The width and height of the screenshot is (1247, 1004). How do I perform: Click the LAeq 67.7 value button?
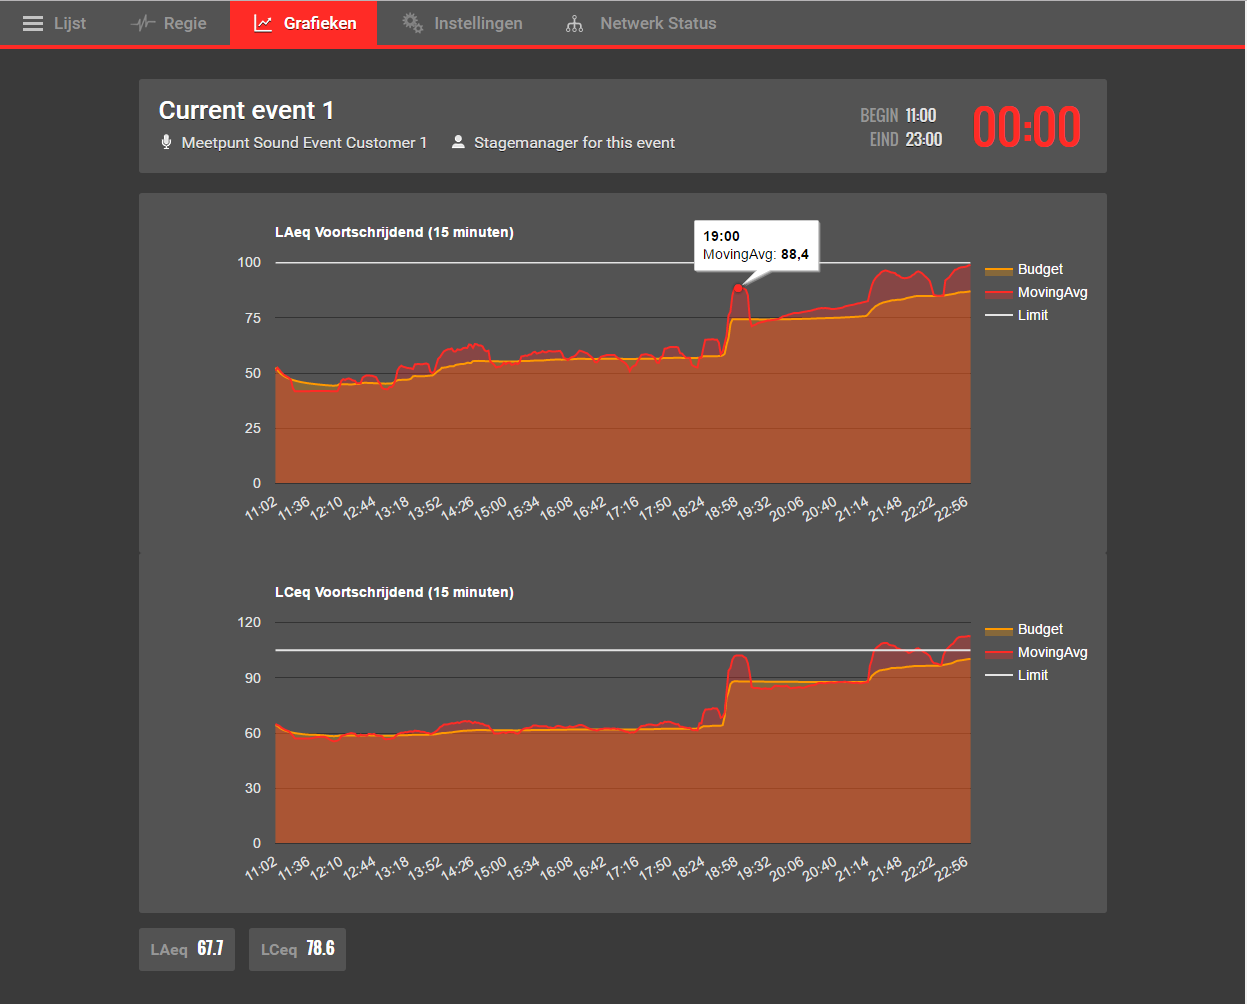[187, 949]
